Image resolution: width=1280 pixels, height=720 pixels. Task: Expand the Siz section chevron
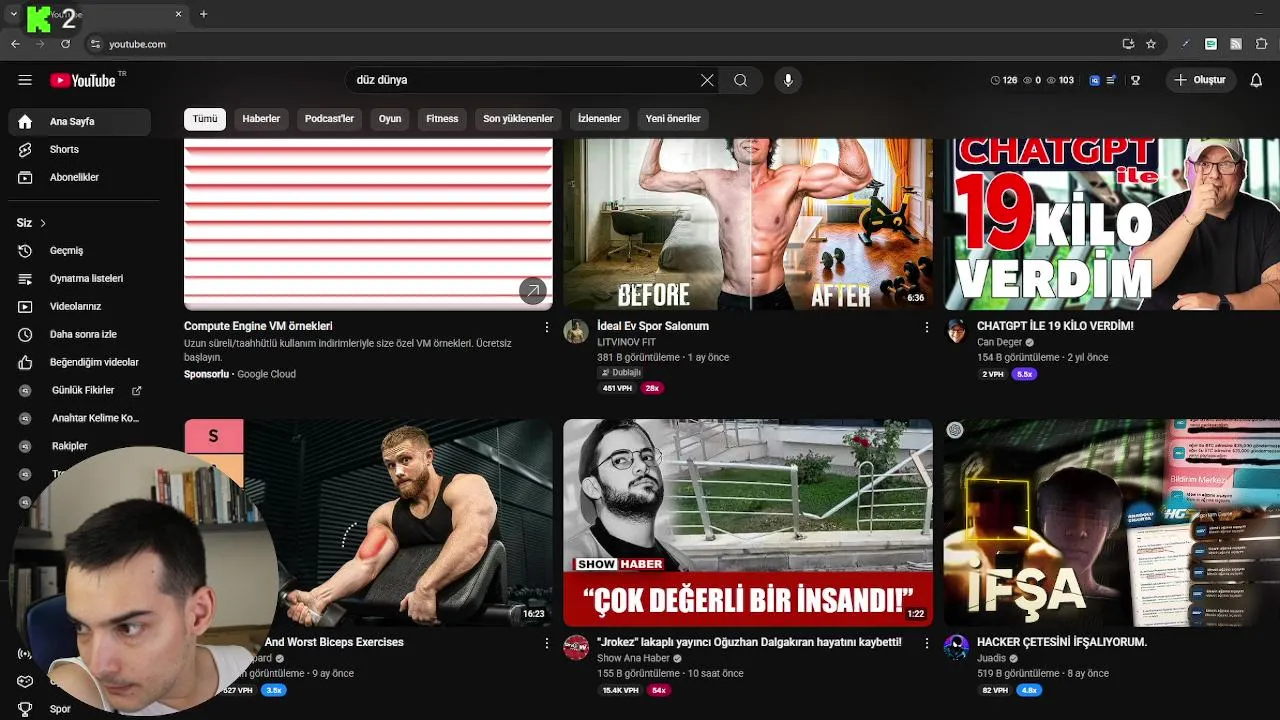click(x=43, y=223)
